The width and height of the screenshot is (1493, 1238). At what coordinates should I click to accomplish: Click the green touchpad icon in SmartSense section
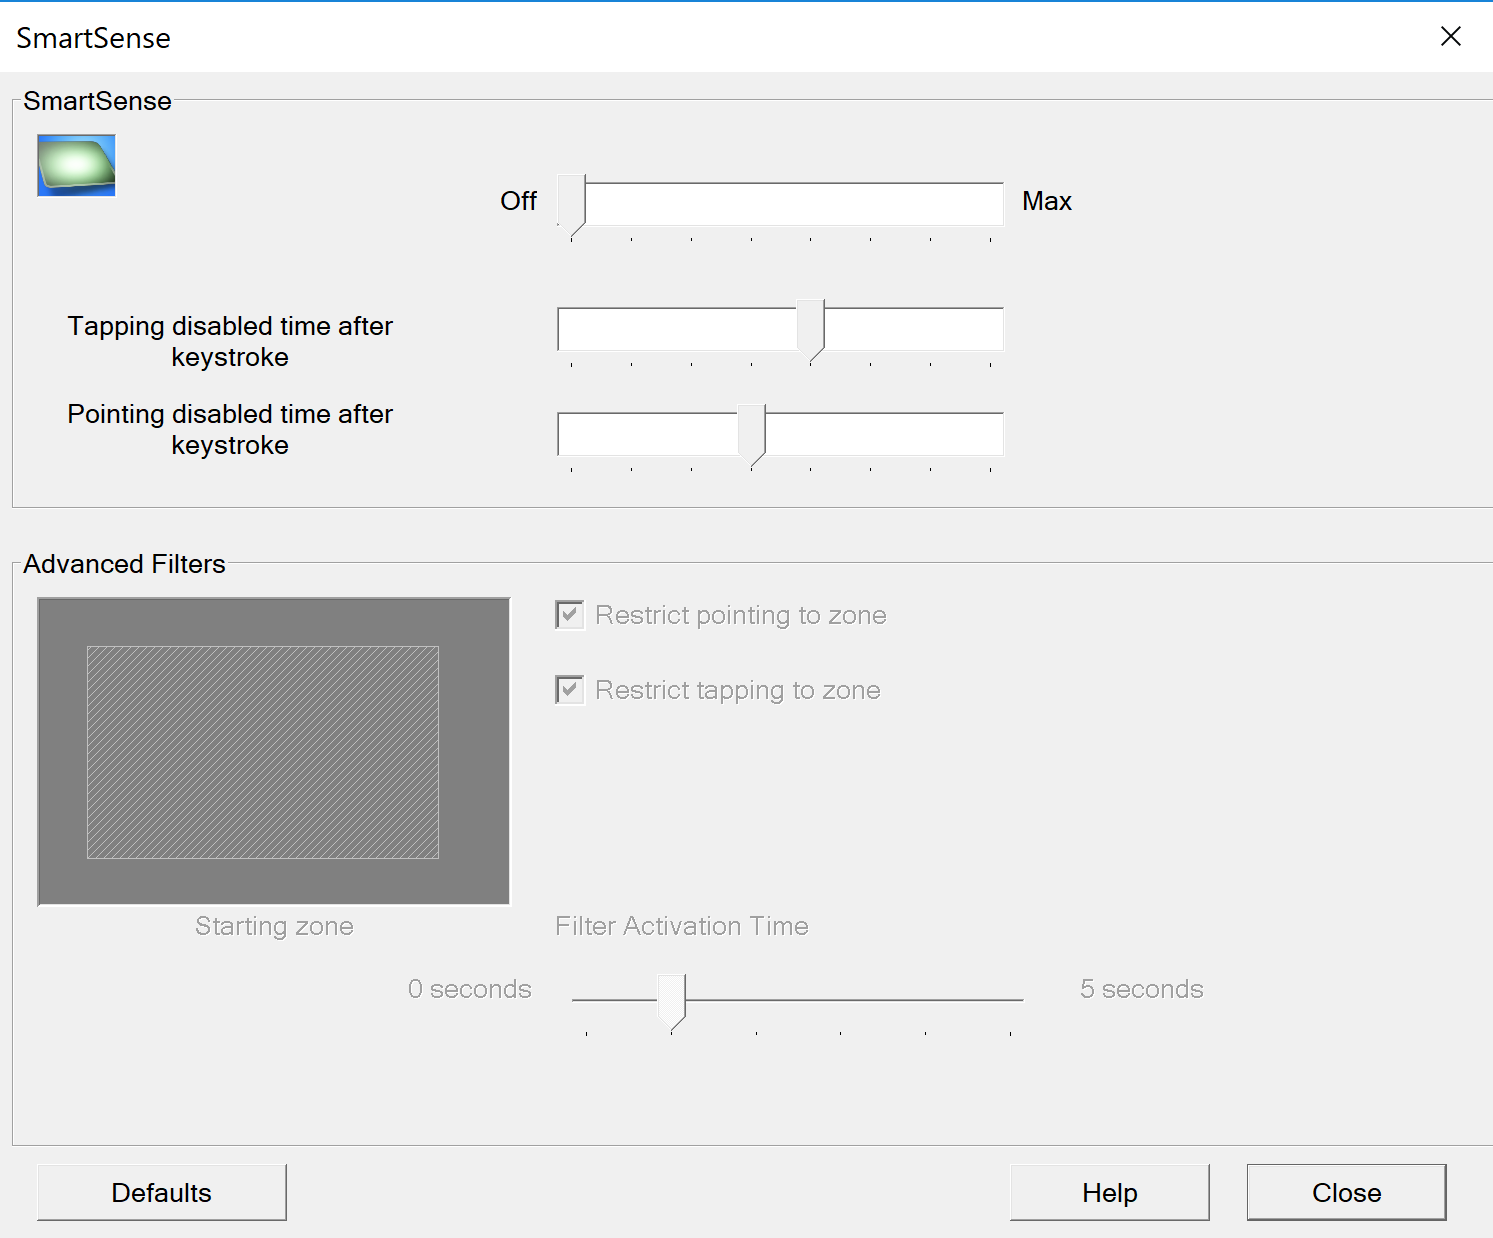click(75, 164)
